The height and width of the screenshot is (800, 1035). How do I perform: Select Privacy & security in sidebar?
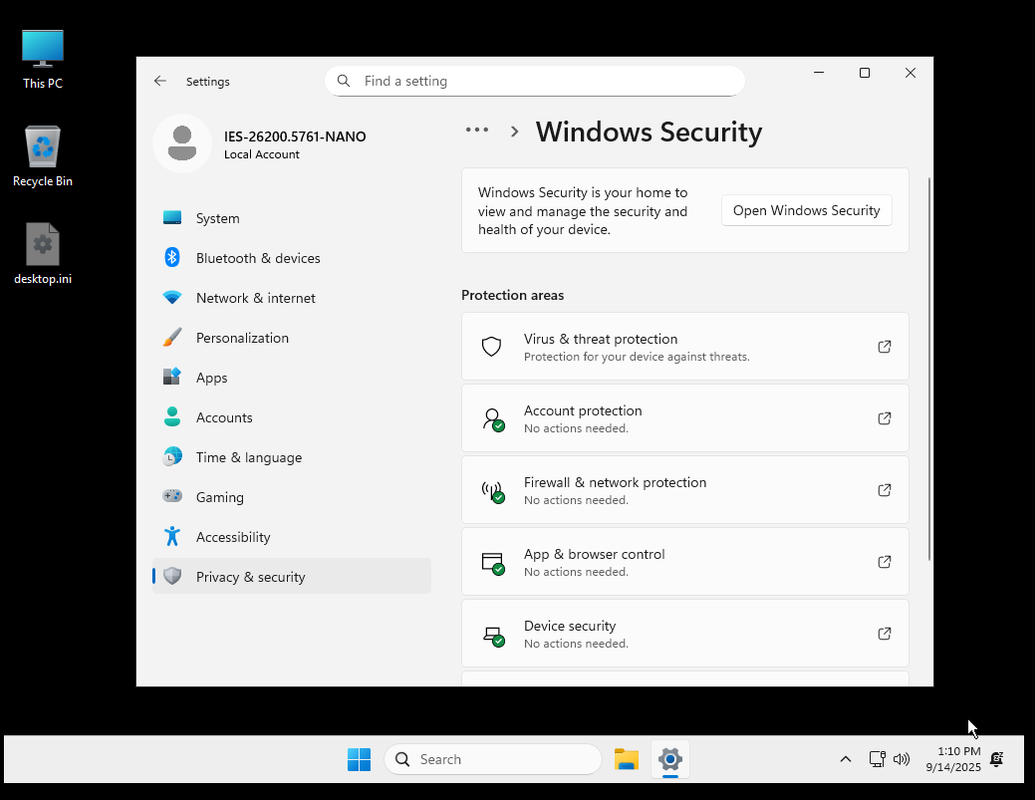point(291,577)
